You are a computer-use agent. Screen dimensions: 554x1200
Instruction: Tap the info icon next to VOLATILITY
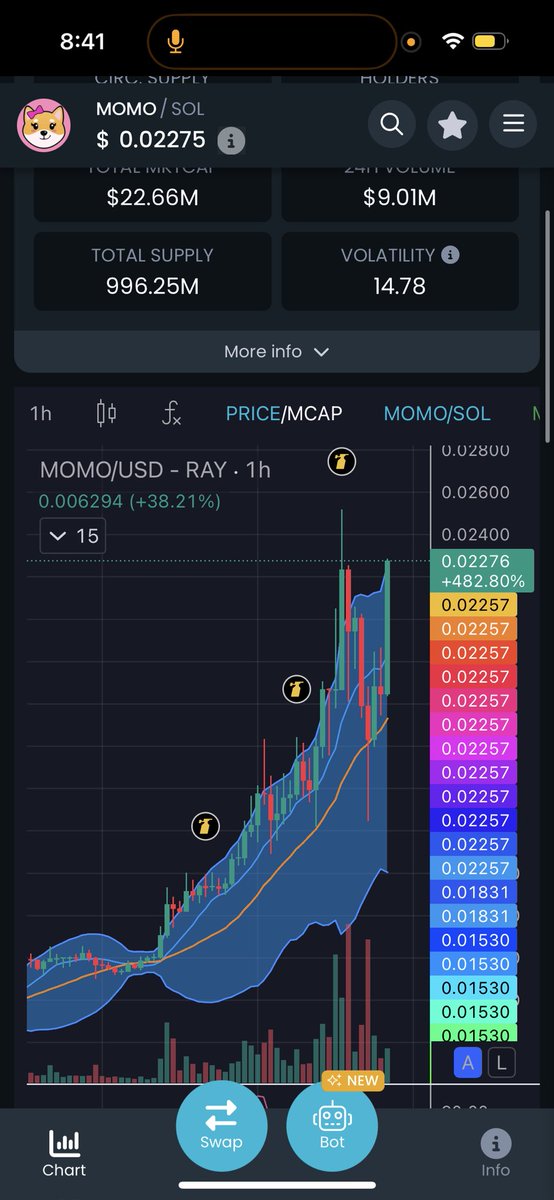(x=450, y=255)
